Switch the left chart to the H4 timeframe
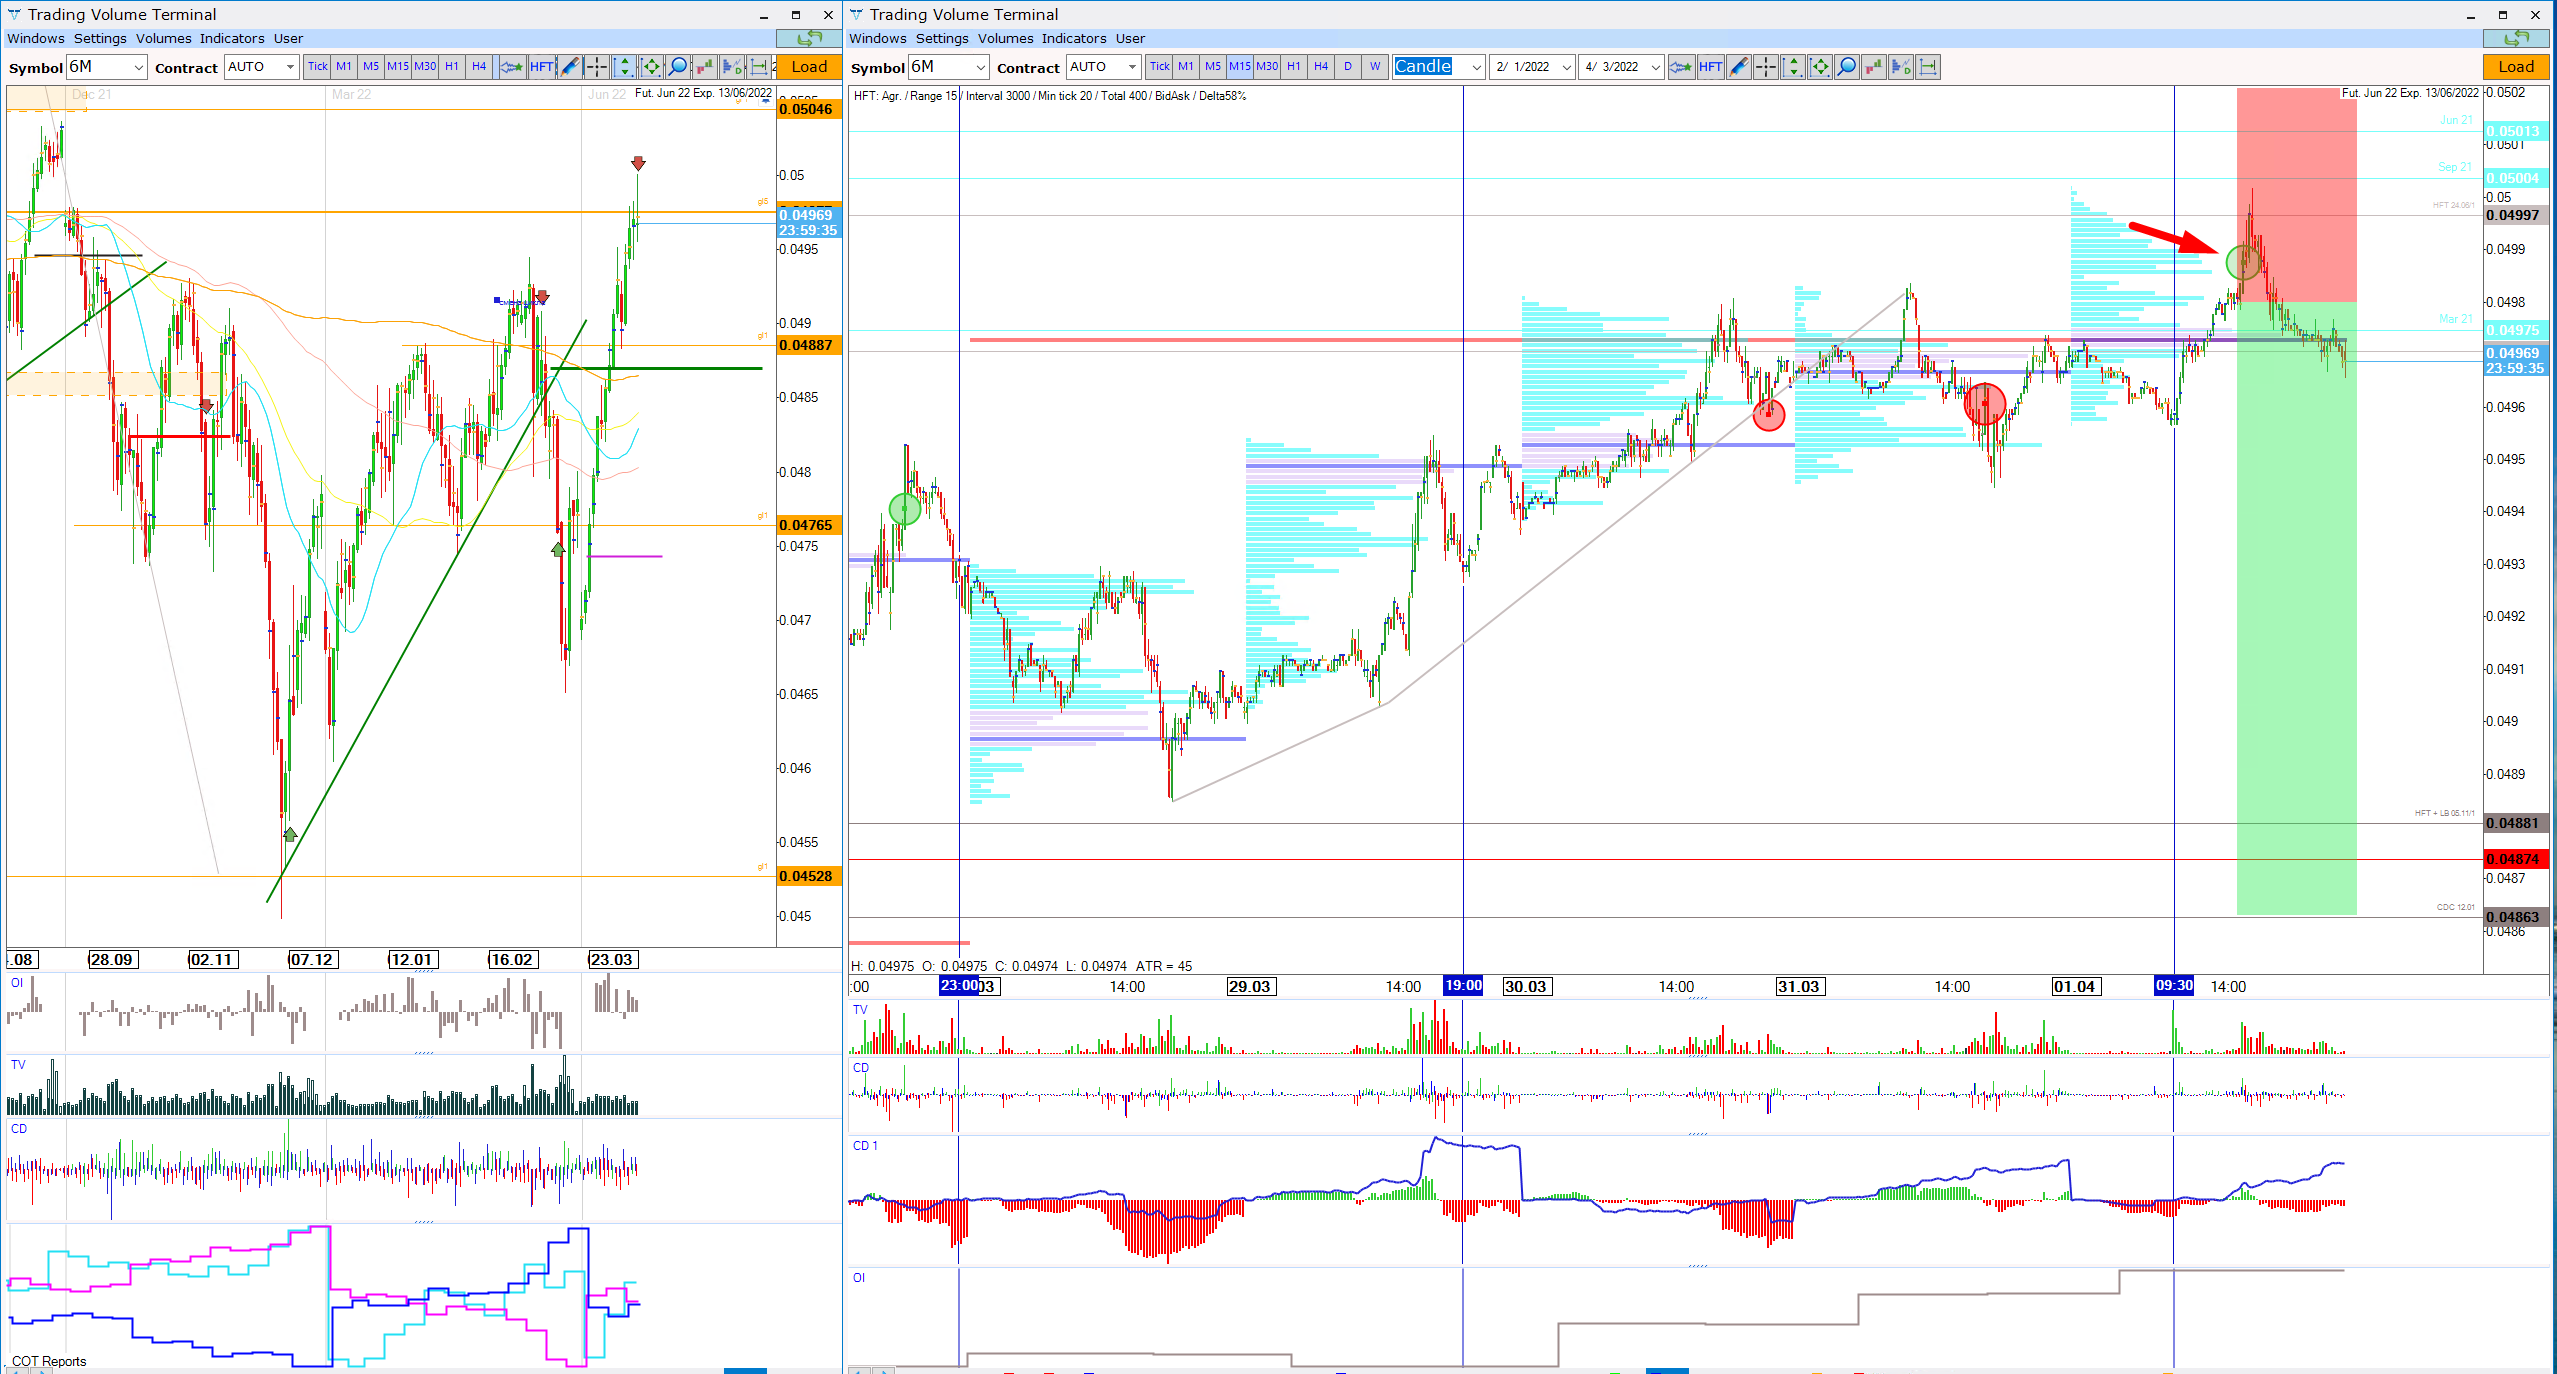Image resolution: width=2557 pixels, height=1374 pixels. pos(479,67)
